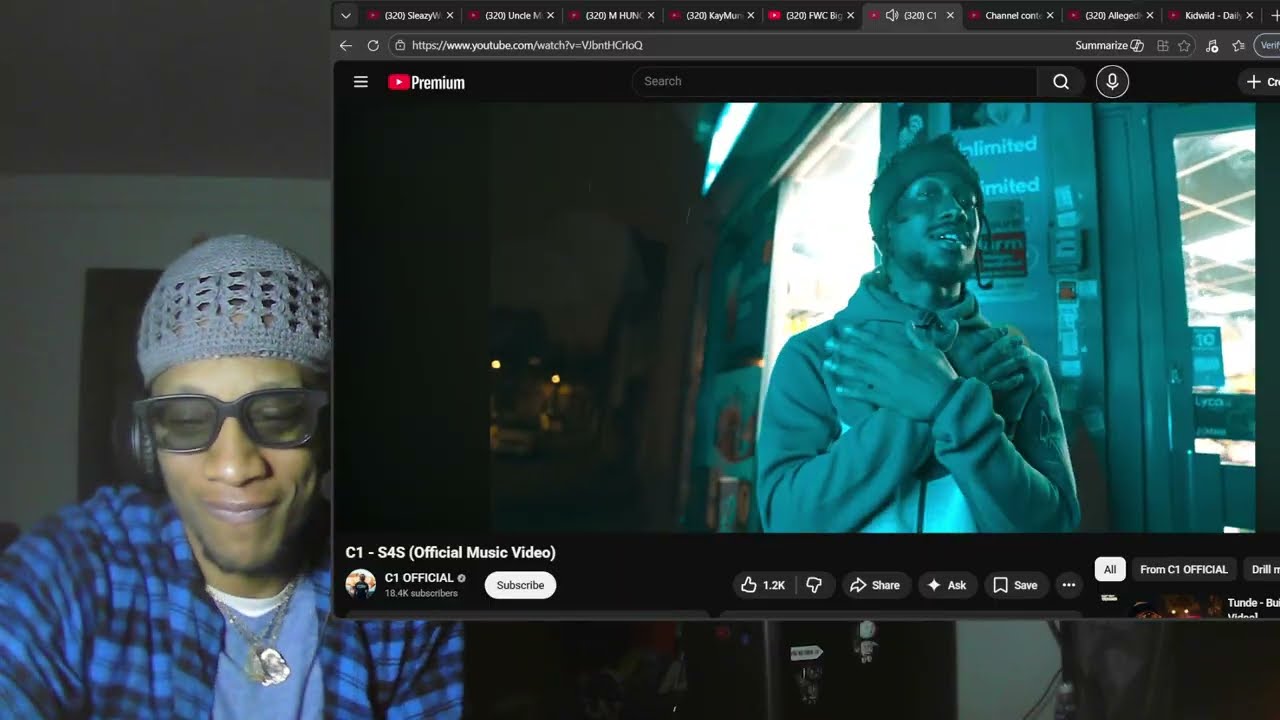
Task: Activate voice search microphone
Action: (x=1112, y=82)
